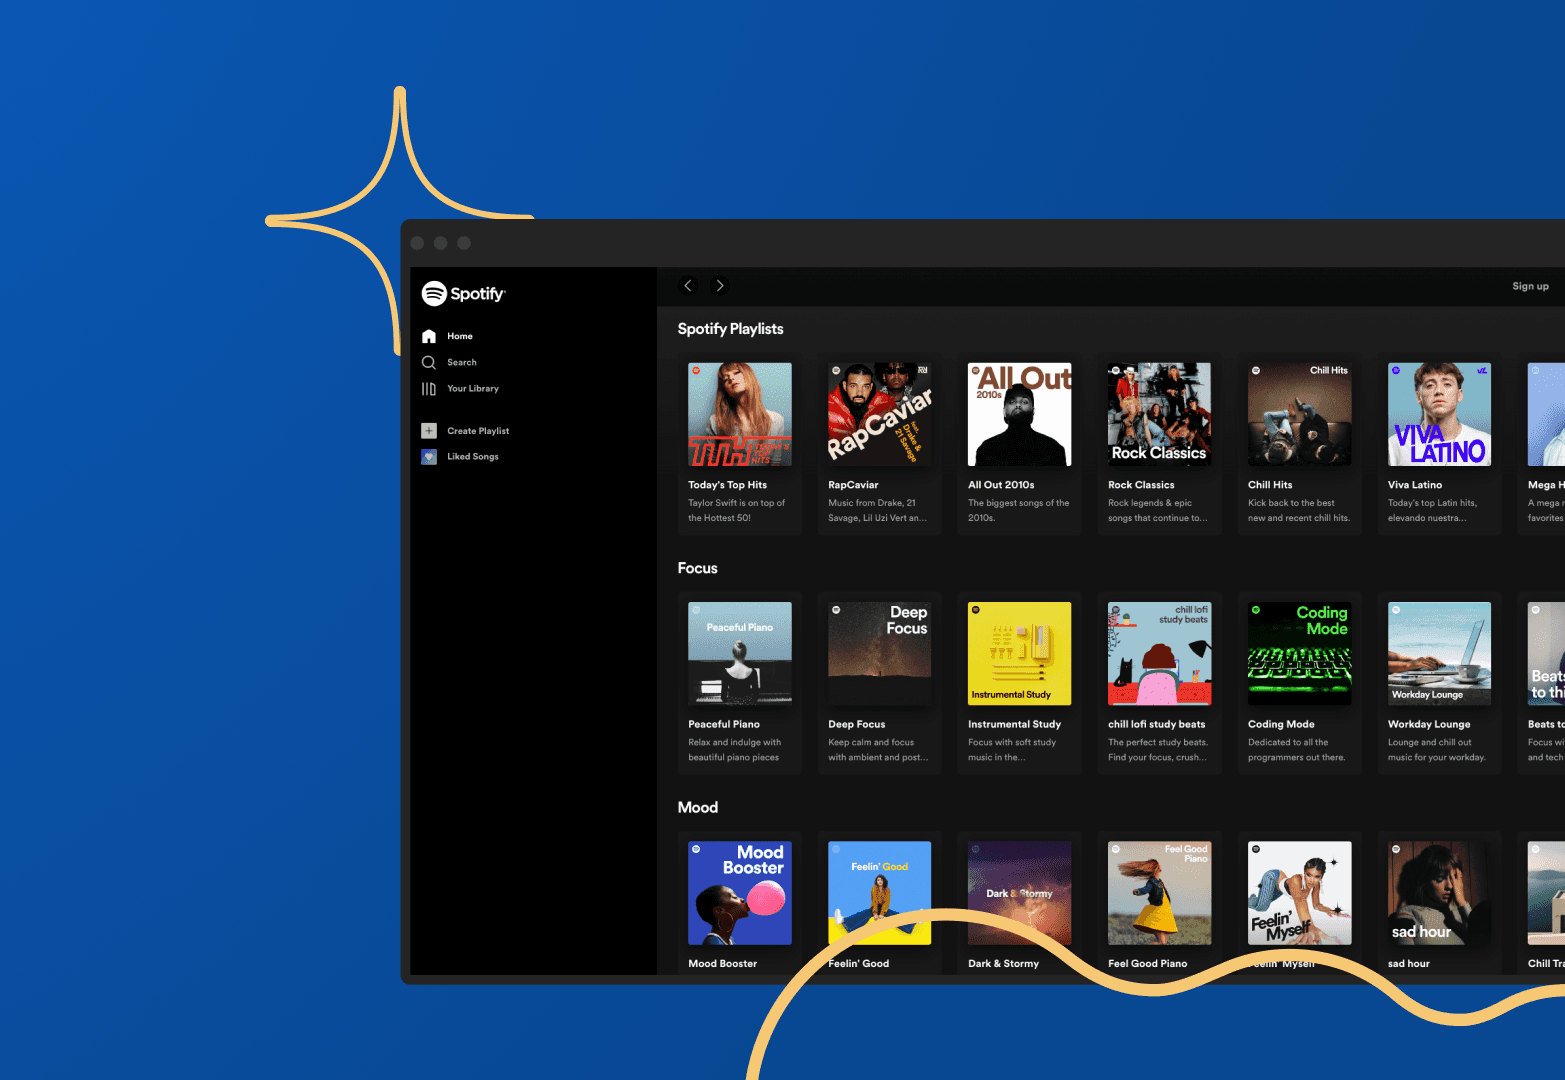The image size is (1565, 1080).
Task: Open the Your Library icon
Action: (429, 388)
